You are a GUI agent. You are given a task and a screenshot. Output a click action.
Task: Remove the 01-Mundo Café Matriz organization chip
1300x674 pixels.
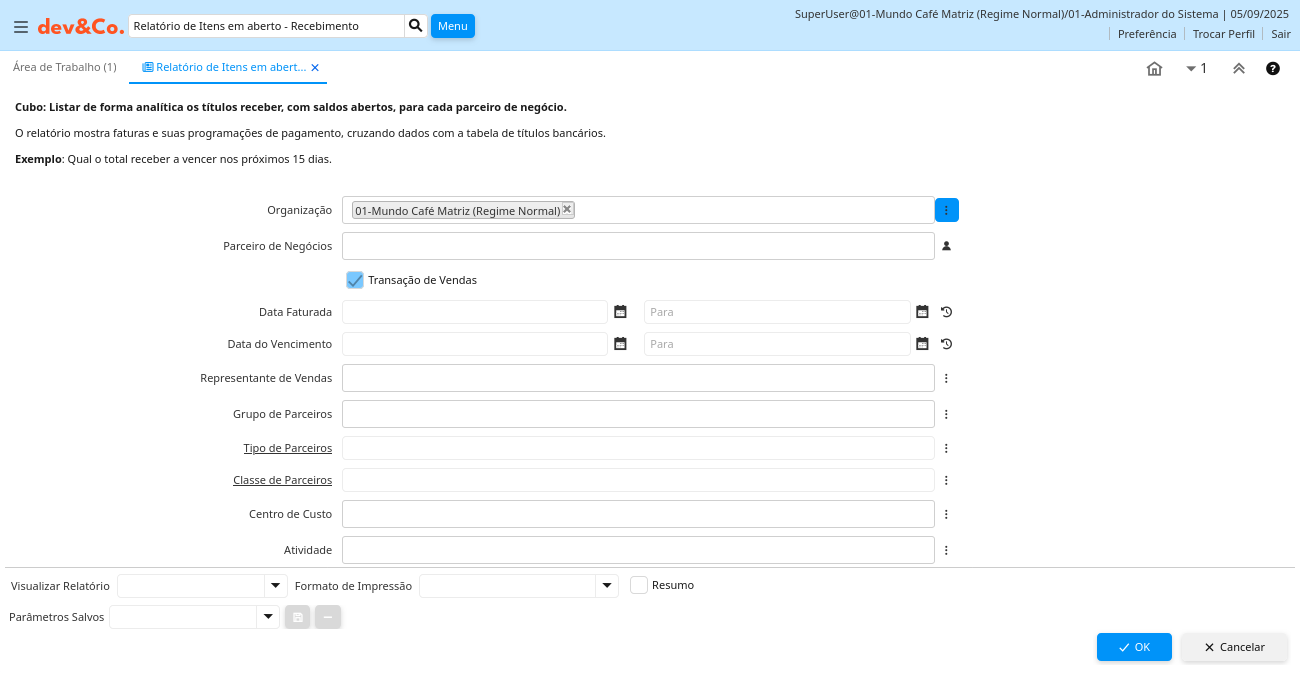(x=567, y=209)
